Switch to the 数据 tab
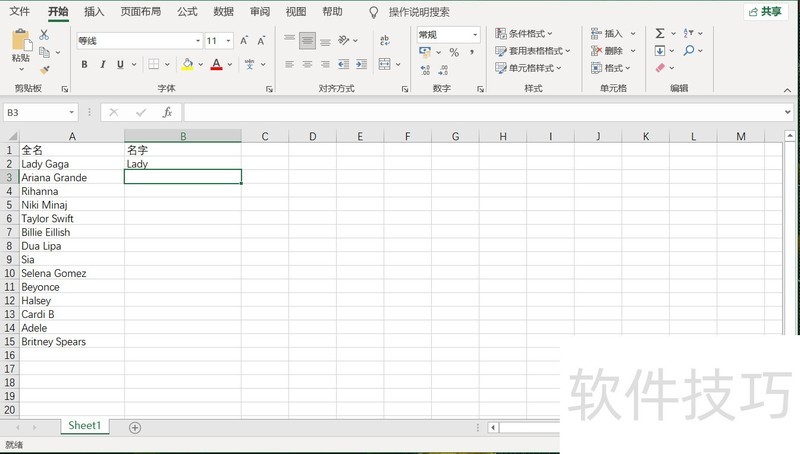This screenshot has width=800, height=454. coord(223,12)
